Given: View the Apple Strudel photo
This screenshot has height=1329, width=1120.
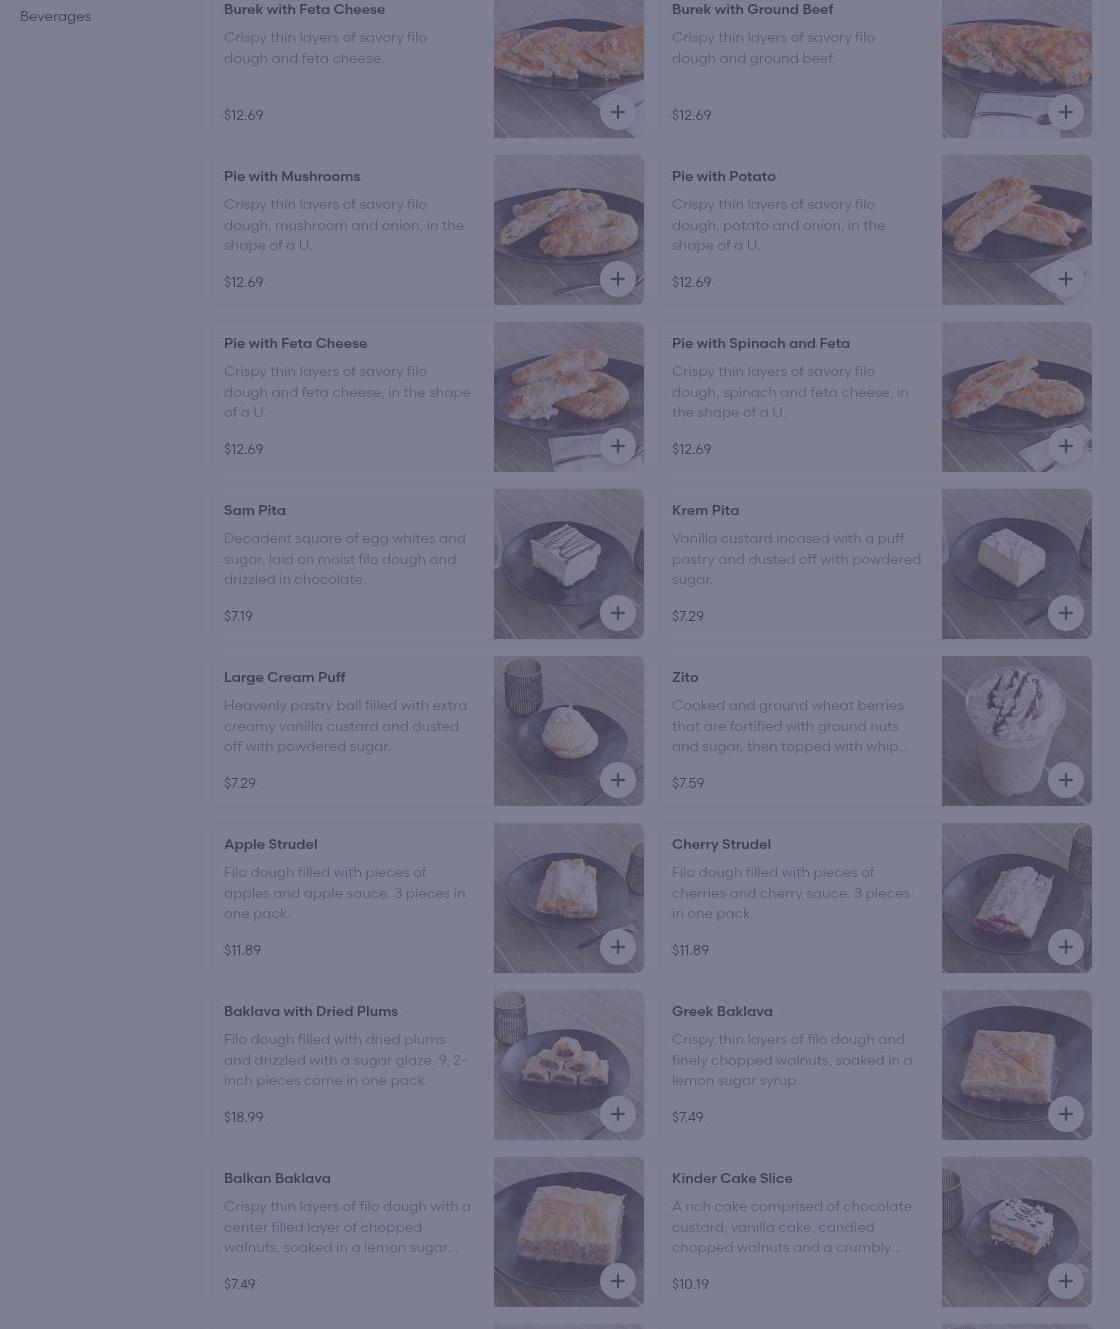Looking at the screenshot, I should [569, 898].
